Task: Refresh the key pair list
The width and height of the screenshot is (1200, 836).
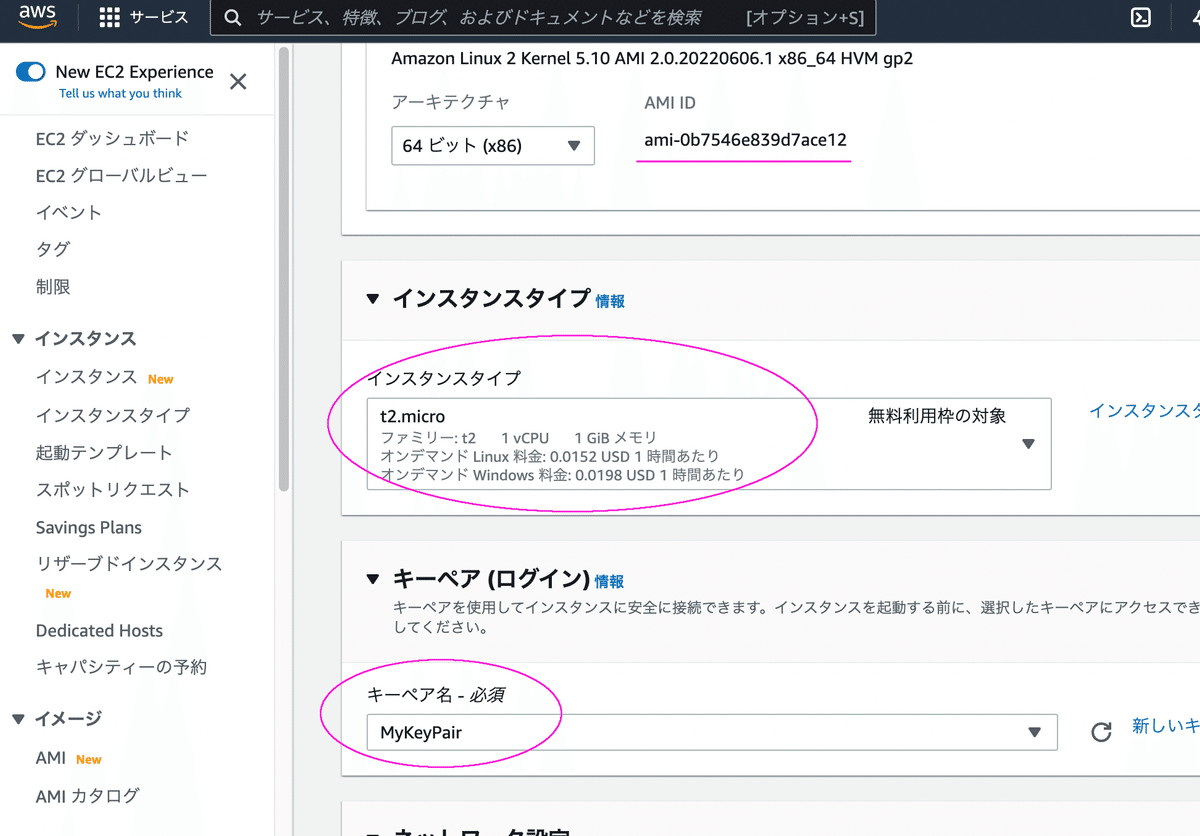Action: pyautogui.click(x=1101, y=732)
